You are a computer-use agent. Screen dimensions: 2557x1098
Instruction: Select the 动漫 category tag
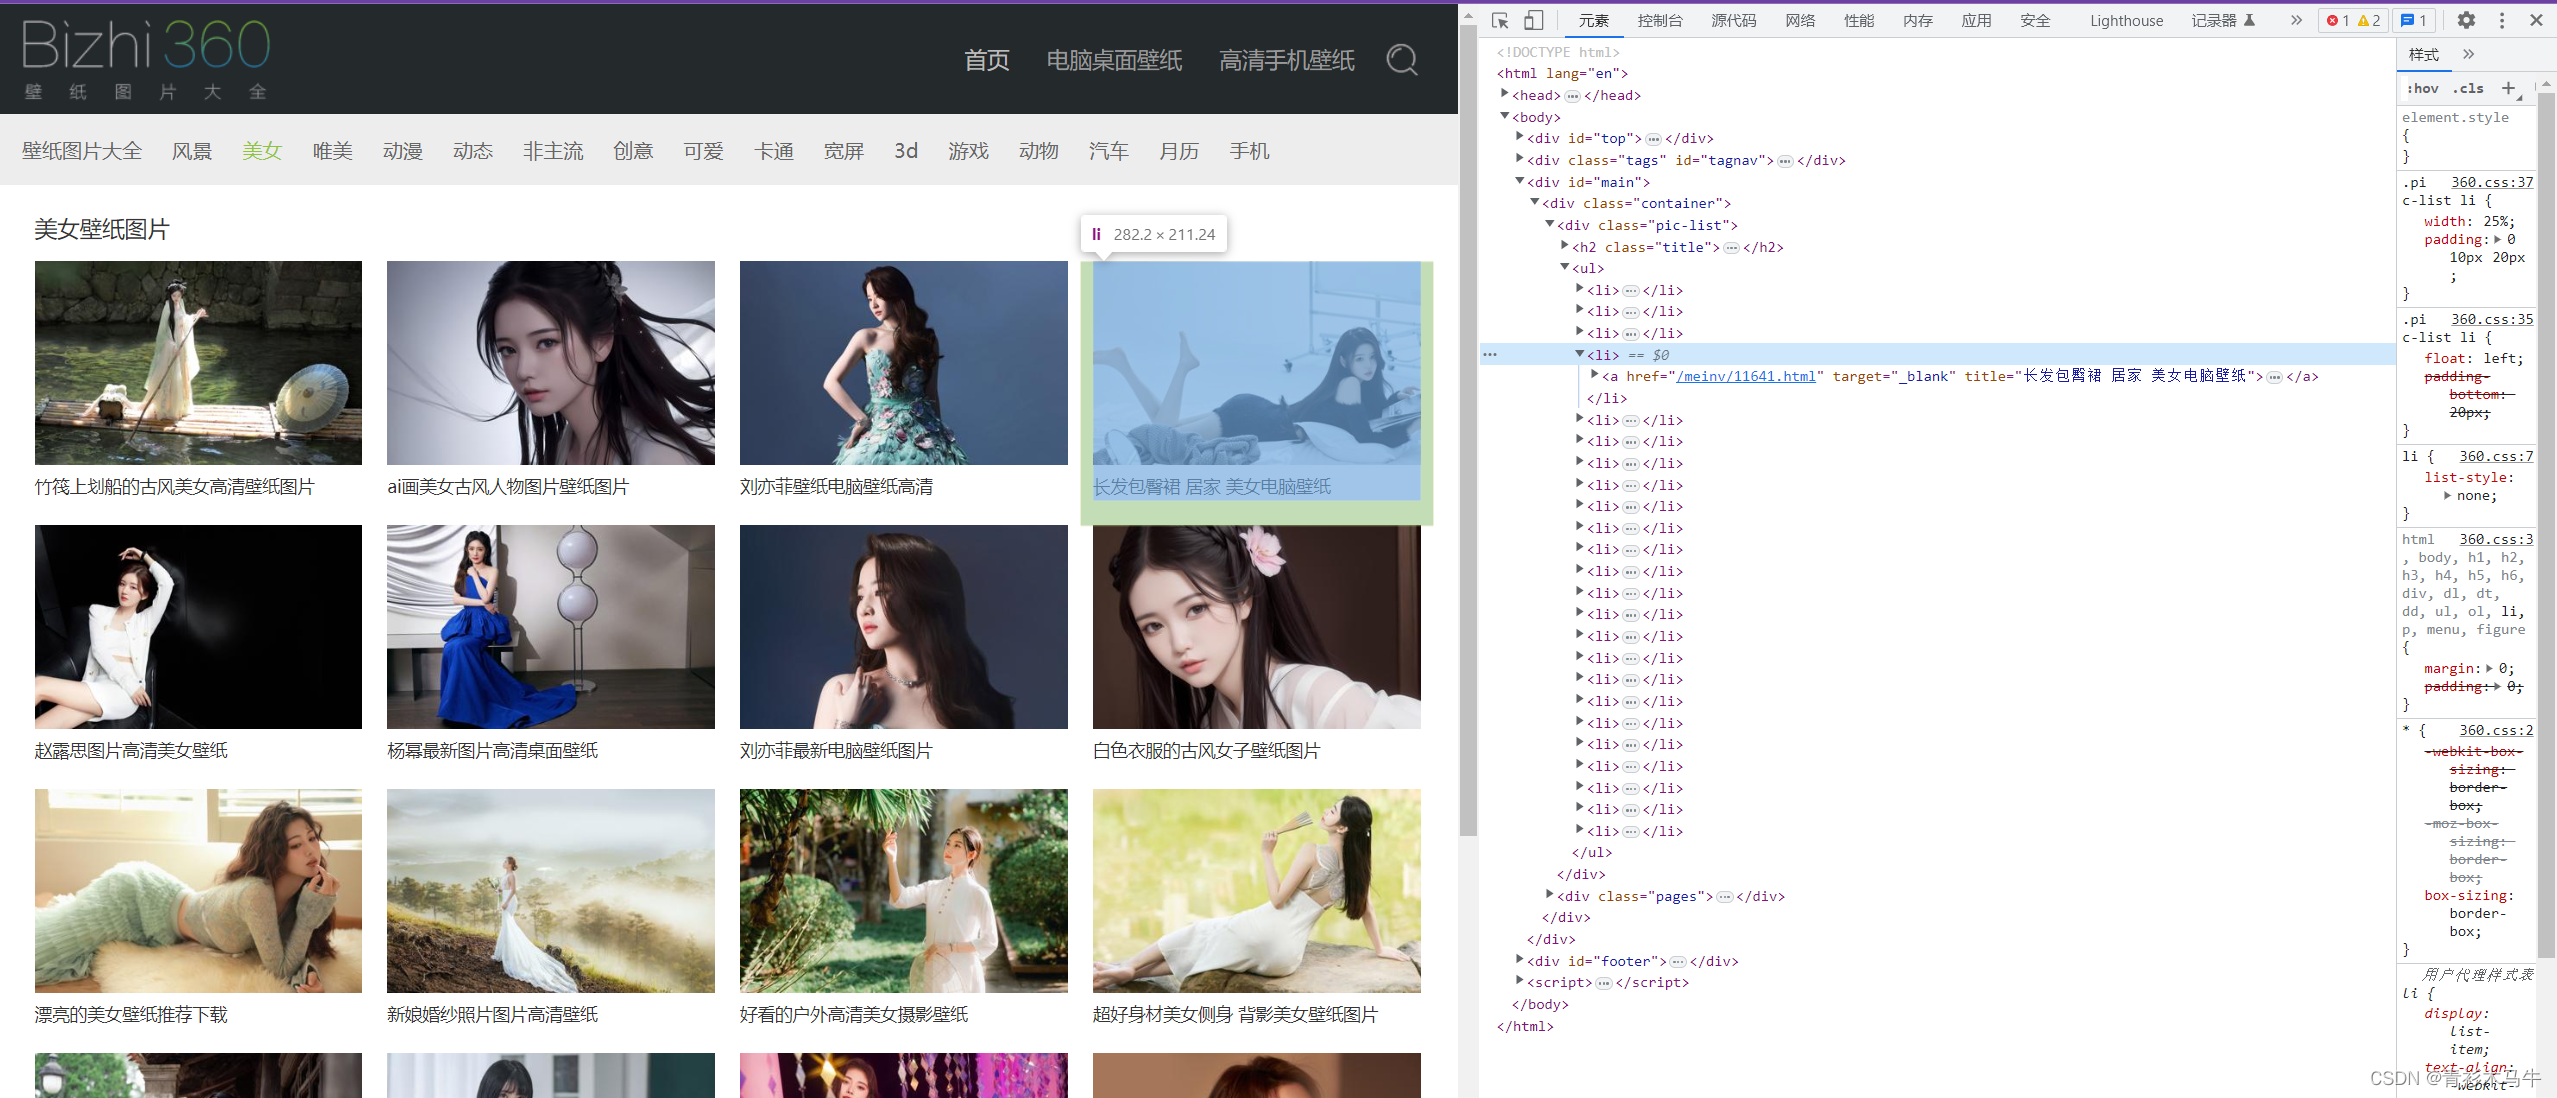tap(403, 151)
